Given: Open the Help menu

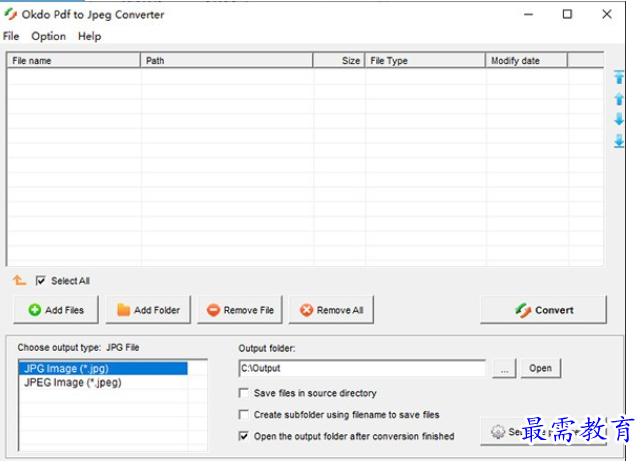Looking at the screenshot, I should [x=89, y=36].
